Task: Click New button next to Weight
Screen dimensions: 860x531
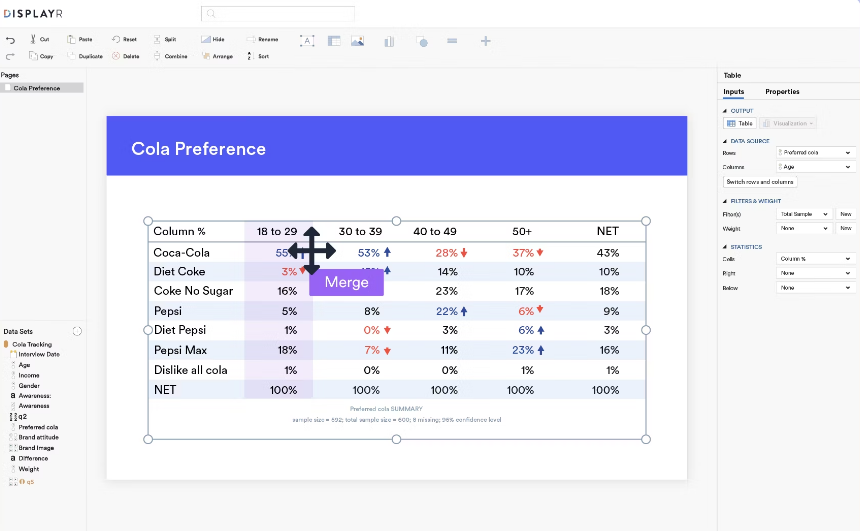Action: tap(846, 228)
